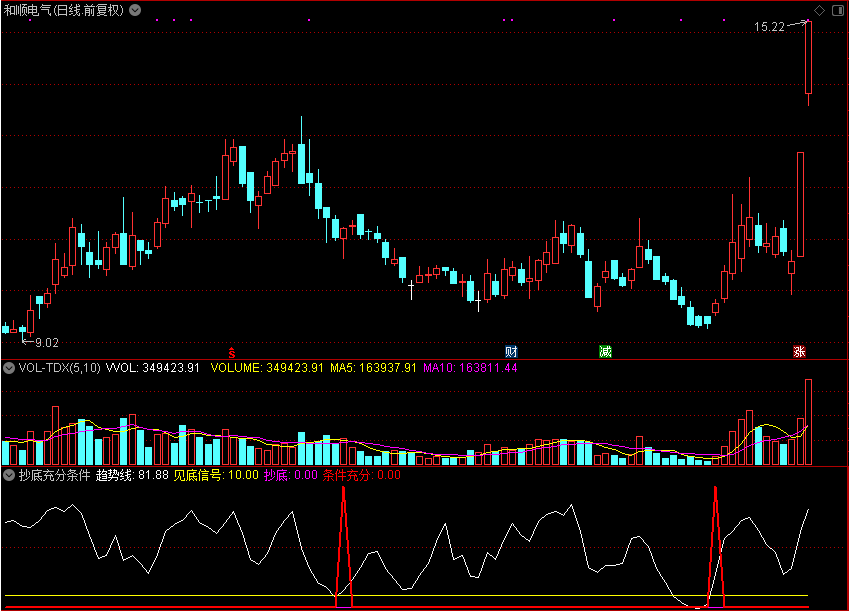Screen dimensions: 849x611
Task: Click the 9.02 low price label
Action: [47, 343]
